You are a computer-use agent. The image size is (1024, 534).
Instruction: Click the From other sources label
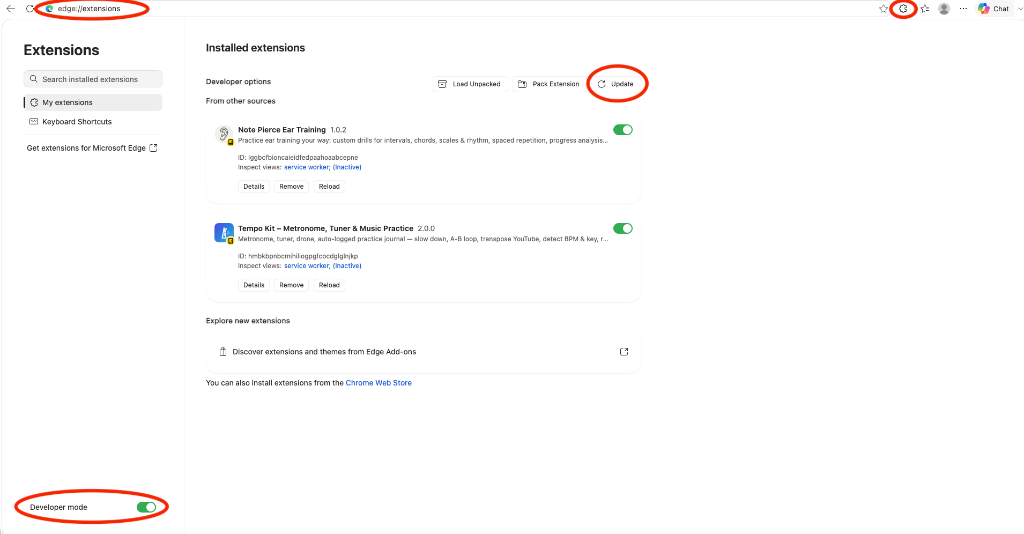click(x=240, y=101)
